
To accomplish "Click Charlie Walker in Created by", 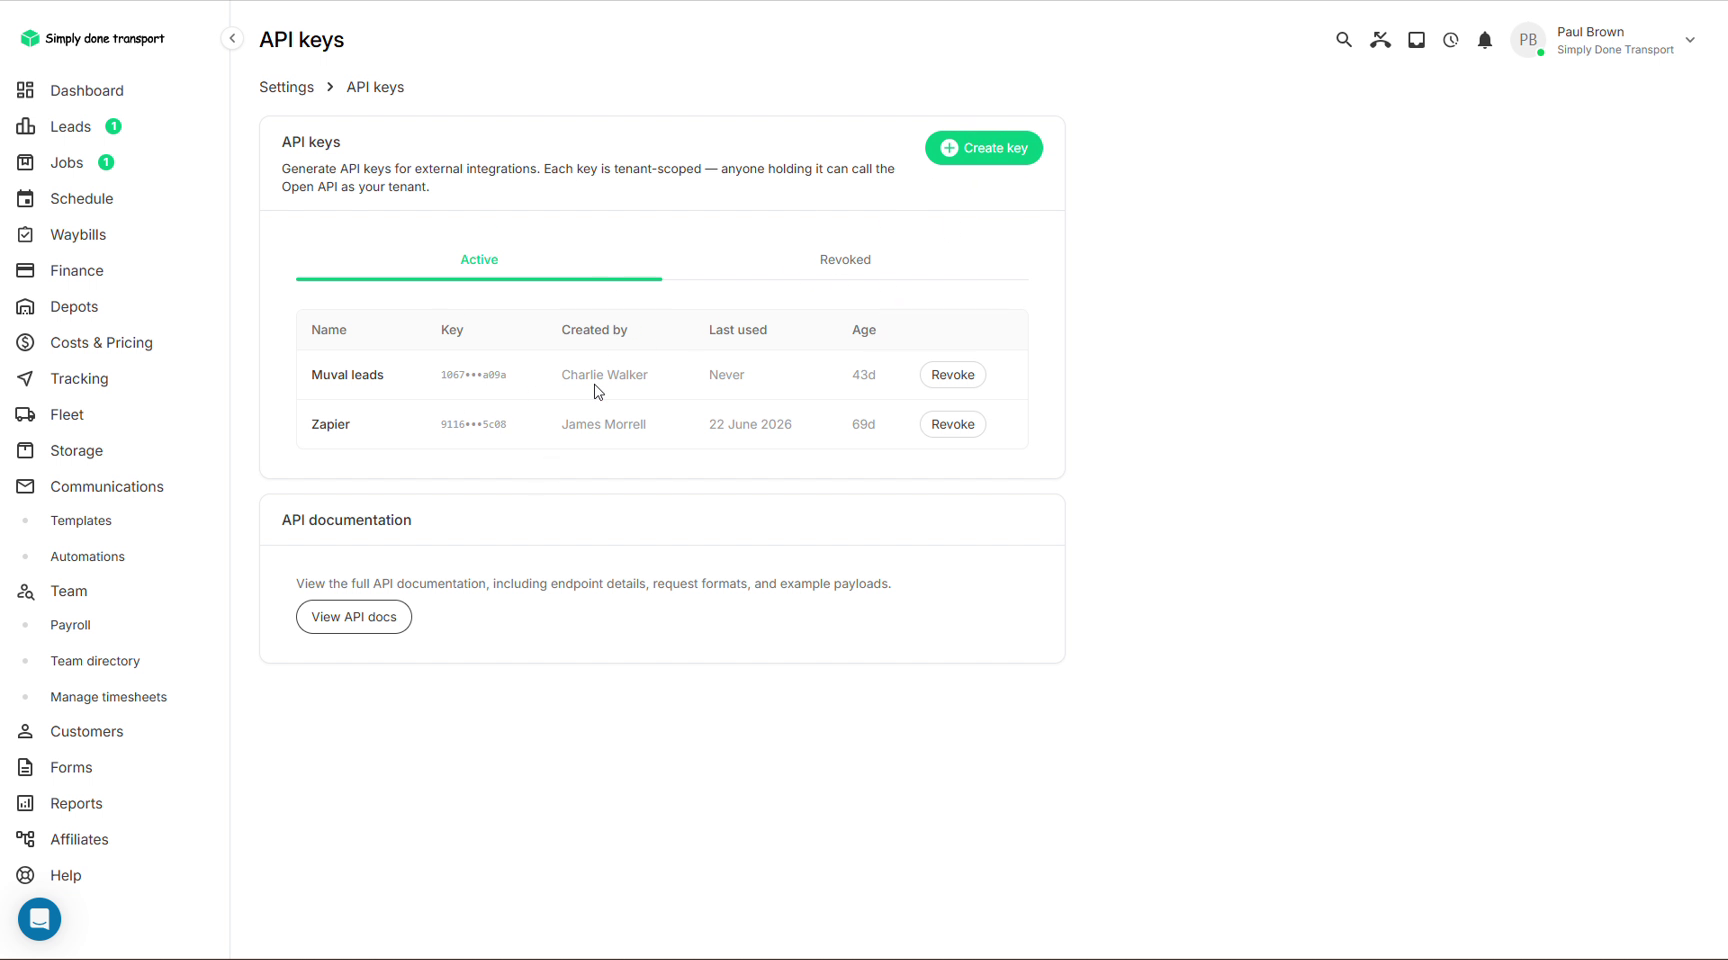I will click(x=604, y=375).
